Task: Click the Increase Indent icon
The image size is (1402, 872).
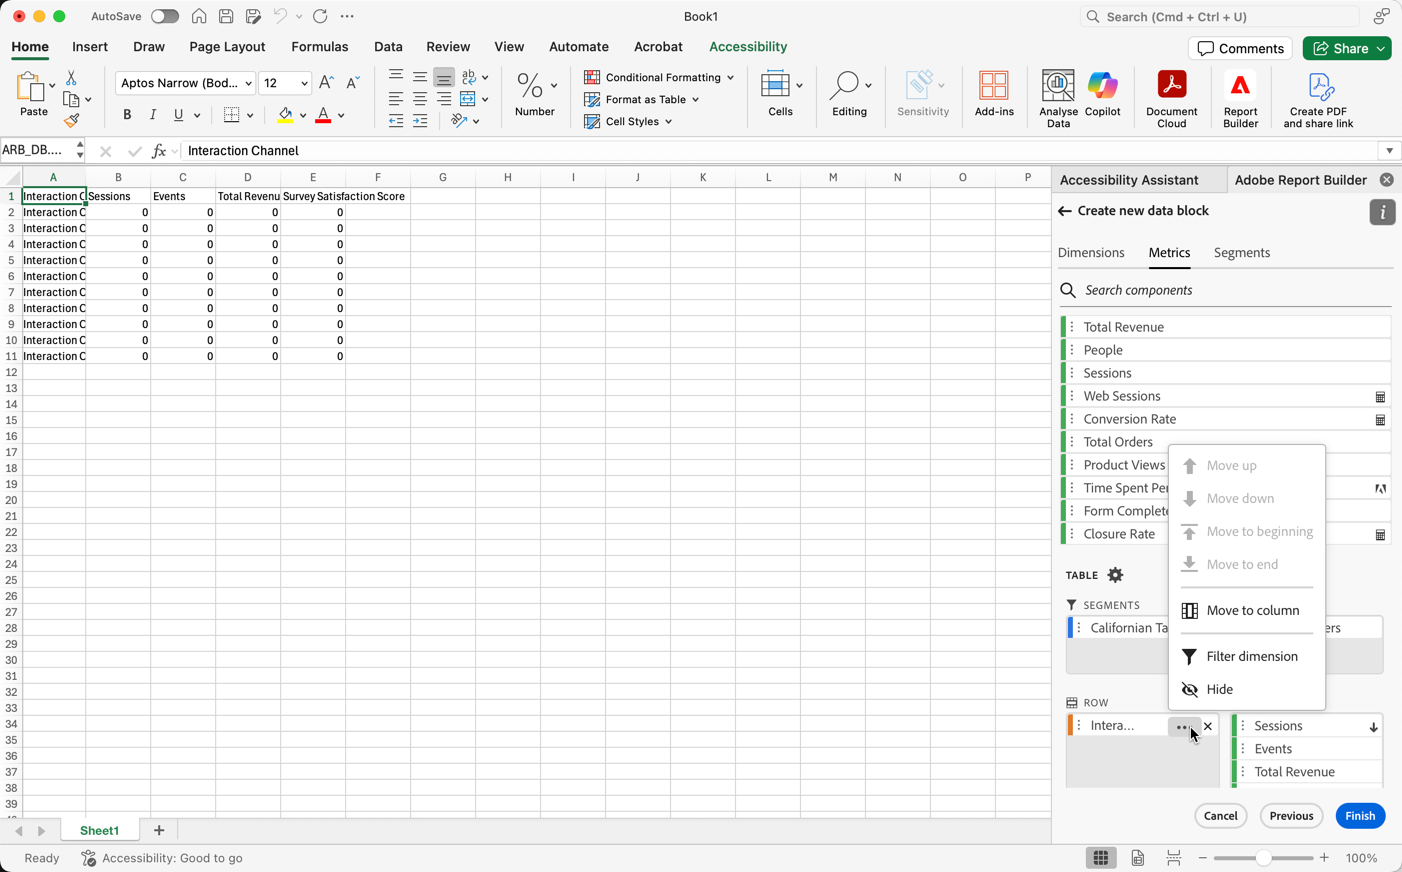Action: click(x=420, y=121)
